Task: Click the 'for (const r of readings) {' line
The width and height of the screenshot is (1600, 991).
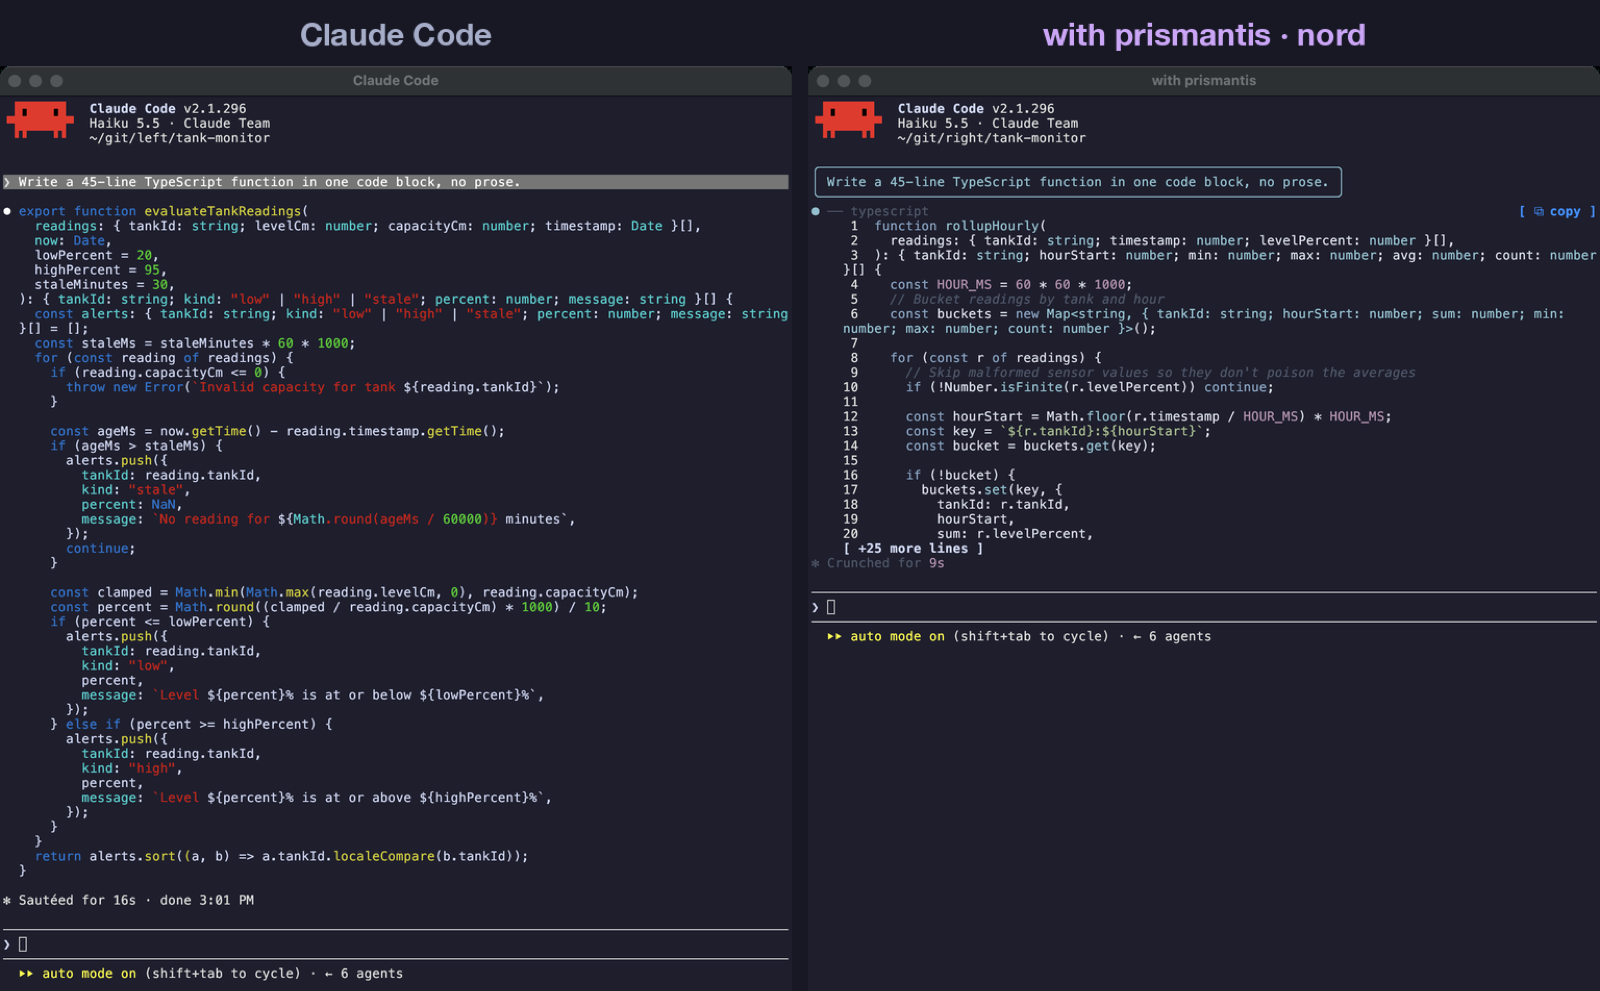Action: click(x=996, y=358)
